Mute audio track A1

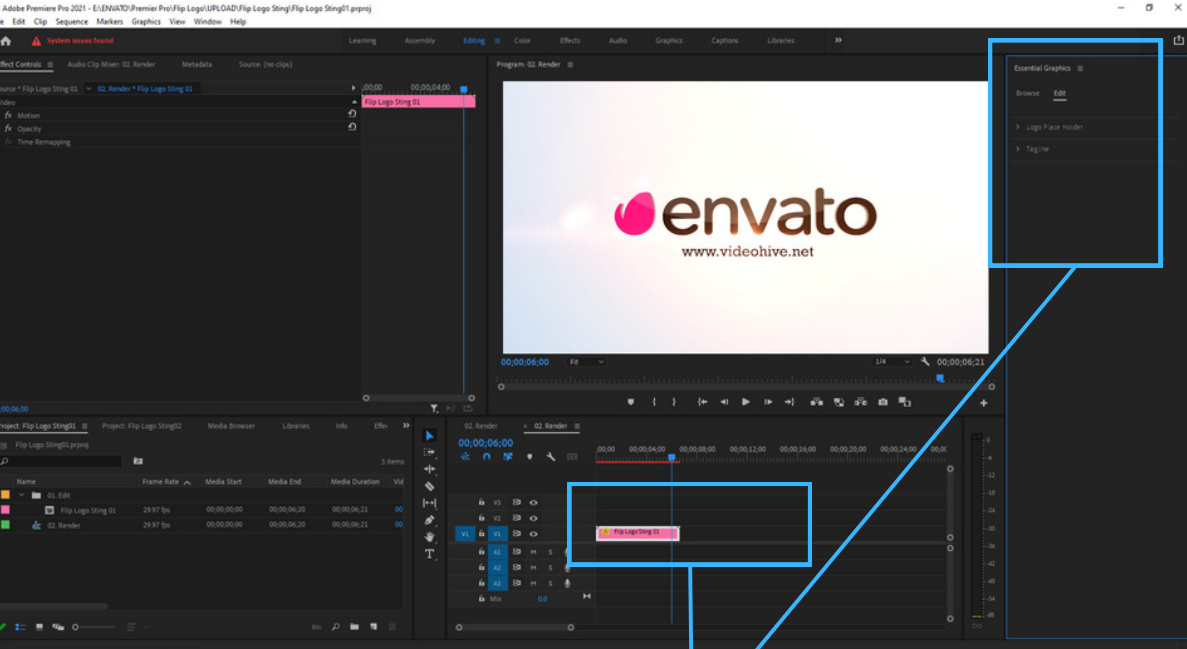point(534,552)
